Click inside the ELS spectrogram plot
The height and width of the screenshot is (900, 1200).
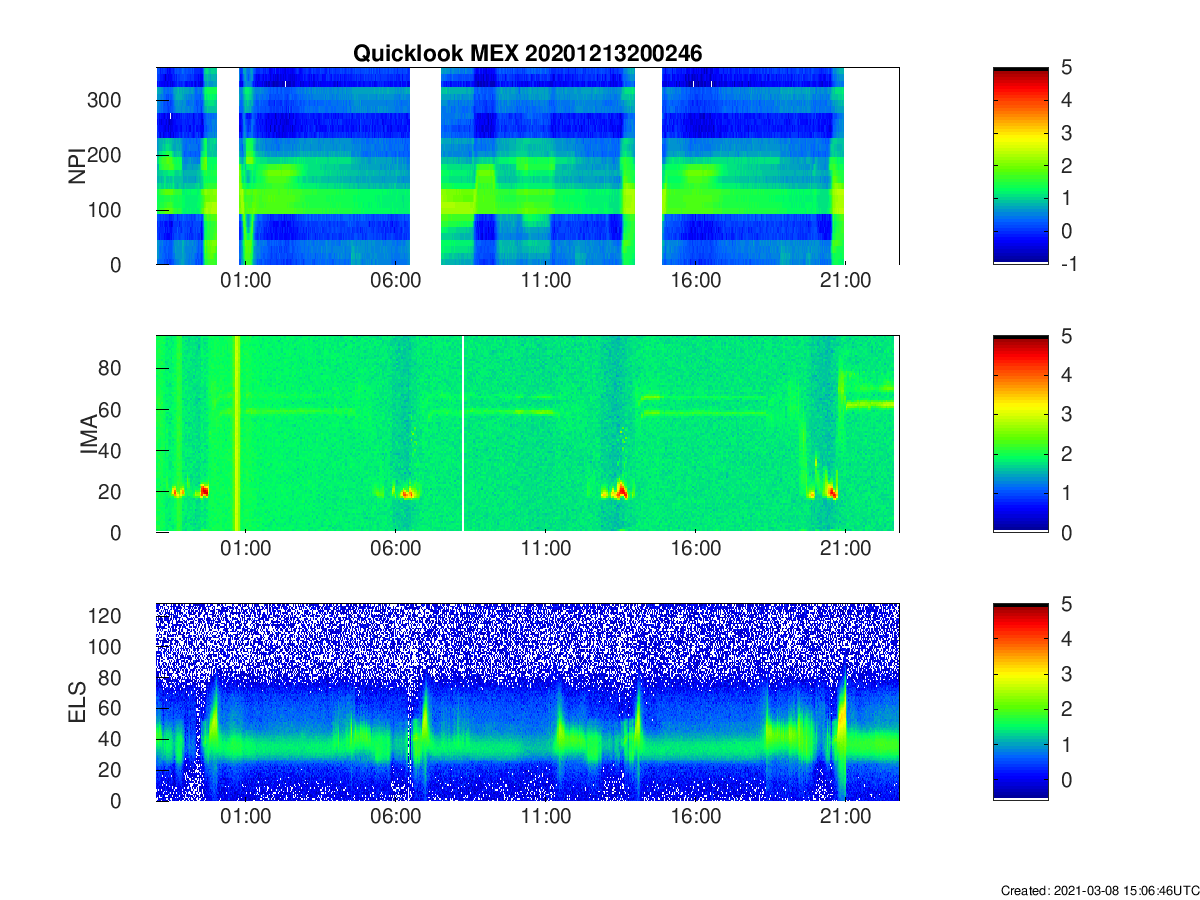coord(527,702)
